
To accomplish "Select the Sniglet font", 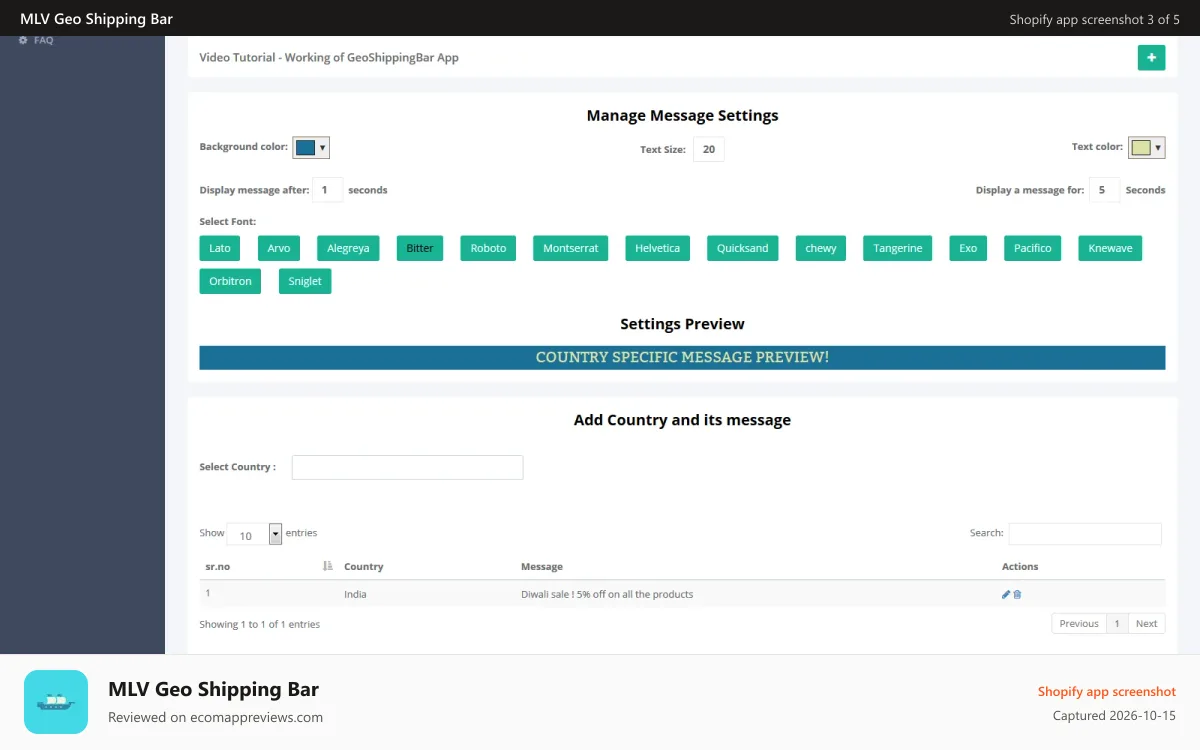I will (305, 281).
